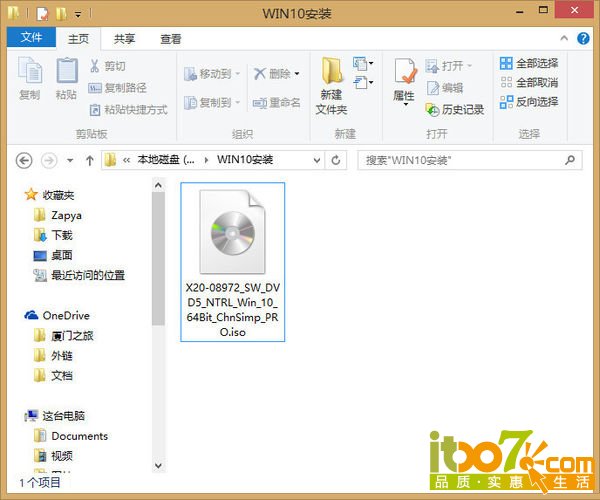Image resolution: width=600 pixels, height=500 pixels.
Task: Open the File (文件) menu
Action: 31,37
